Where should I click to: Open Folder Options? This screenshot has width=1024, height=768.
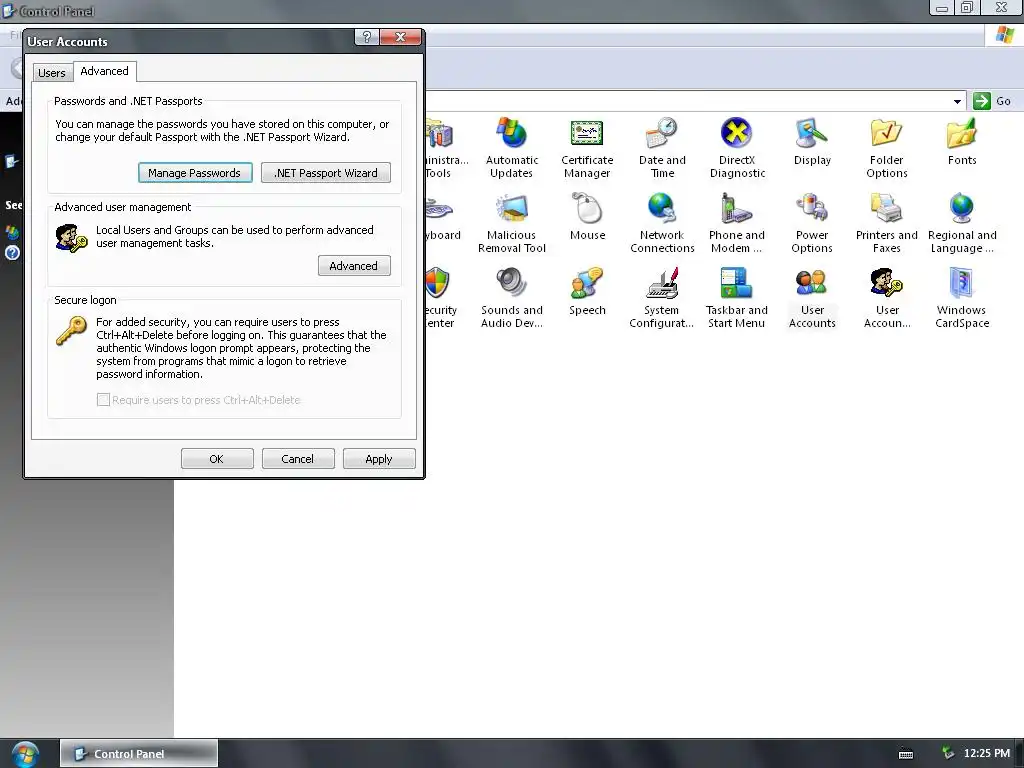tap(886, 148)
